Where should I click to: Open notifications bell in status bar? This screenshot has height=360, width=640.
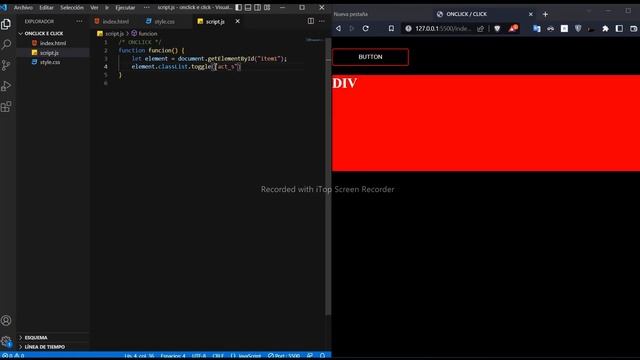click(322, 356)
